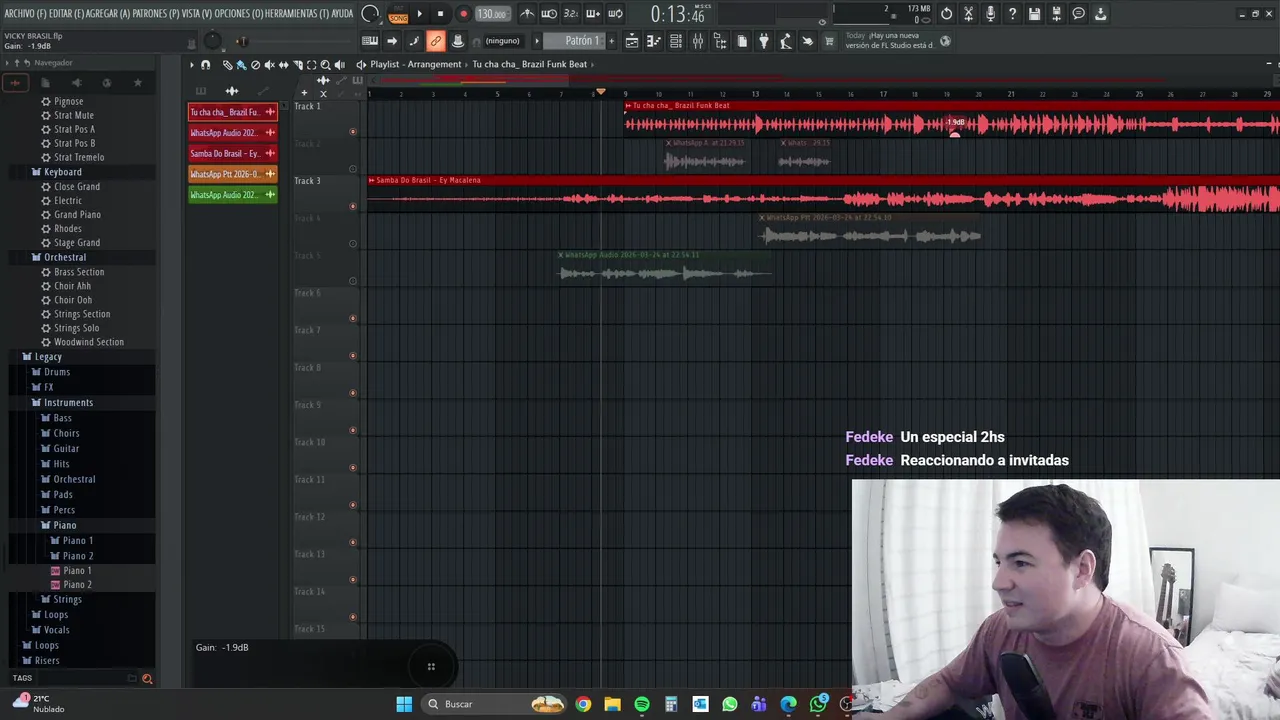This screenshot has height=720, width=1280.
Task: Open the plugin picker plug icon
Action: 764,41
